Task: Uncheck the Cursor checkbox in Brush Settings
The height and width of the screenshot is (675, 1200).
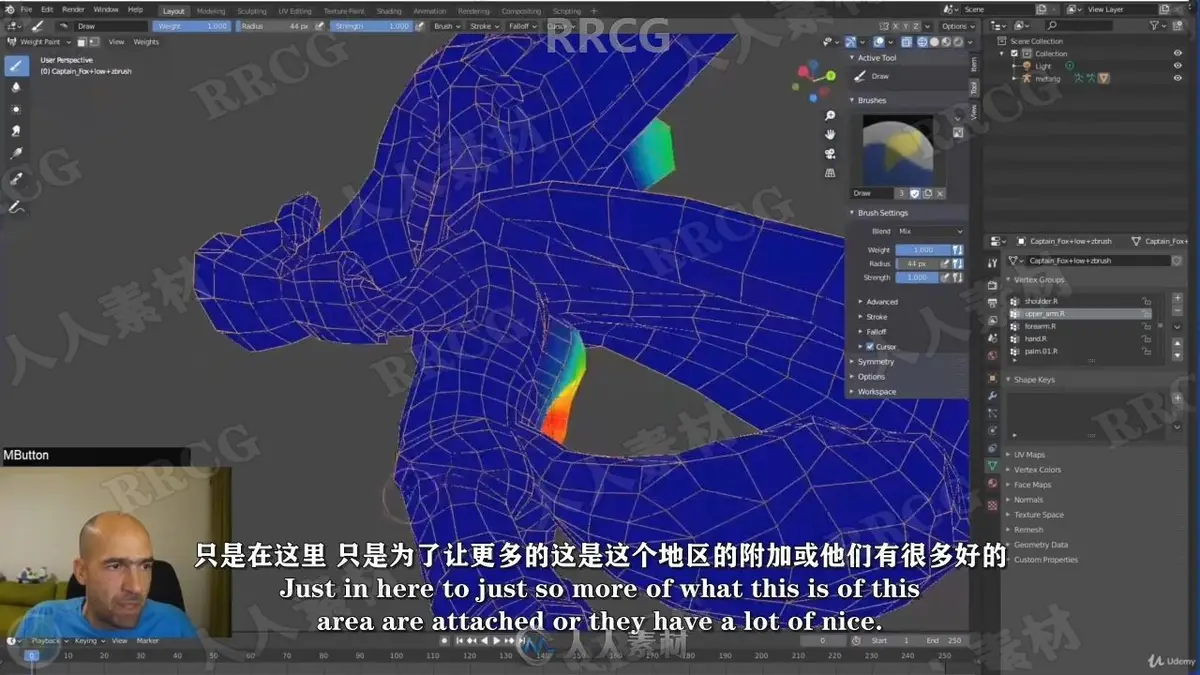Action: click(x=870, y=347)
